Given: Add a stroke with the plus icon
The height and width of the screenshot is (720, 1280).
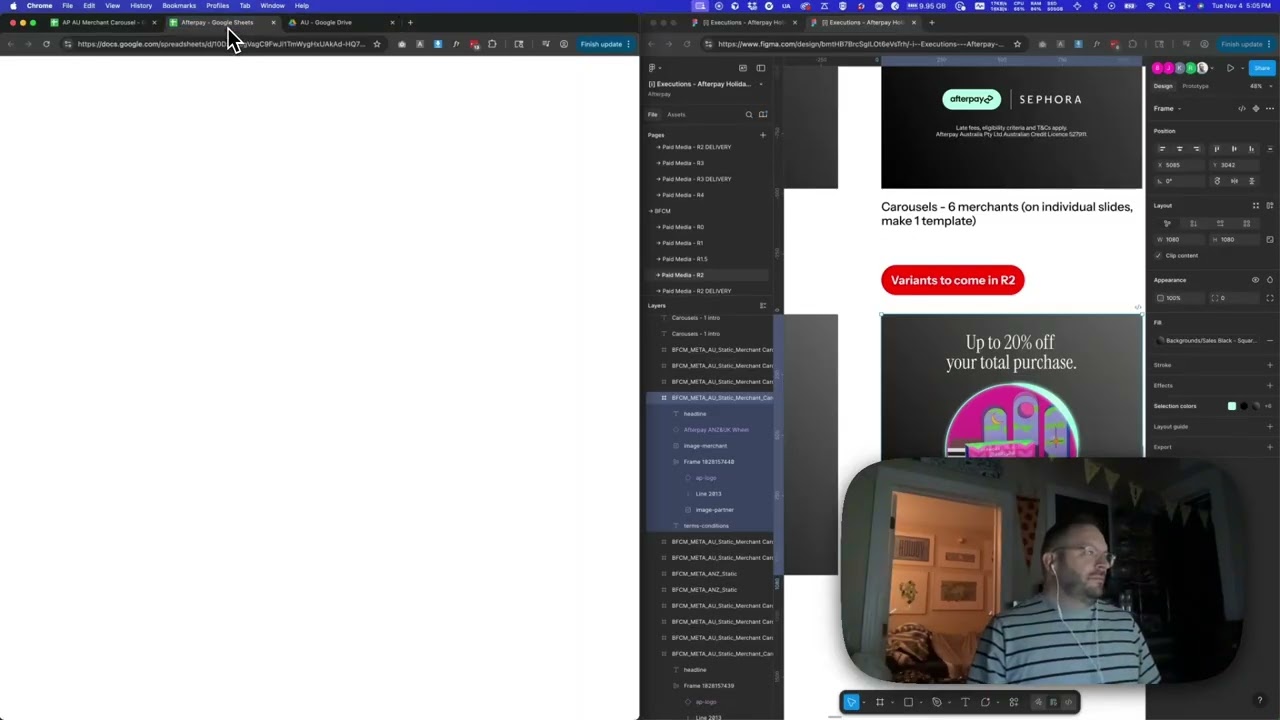Looking at the screenshot, I should (x=1270, y=365).
